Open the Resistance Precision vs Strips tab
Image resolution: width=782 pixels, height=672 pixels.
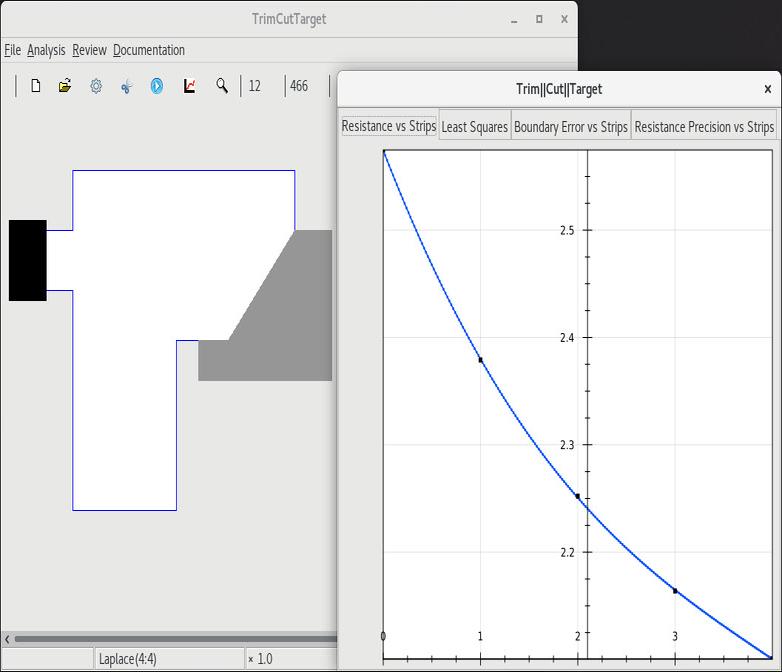(x=704, y=127)
